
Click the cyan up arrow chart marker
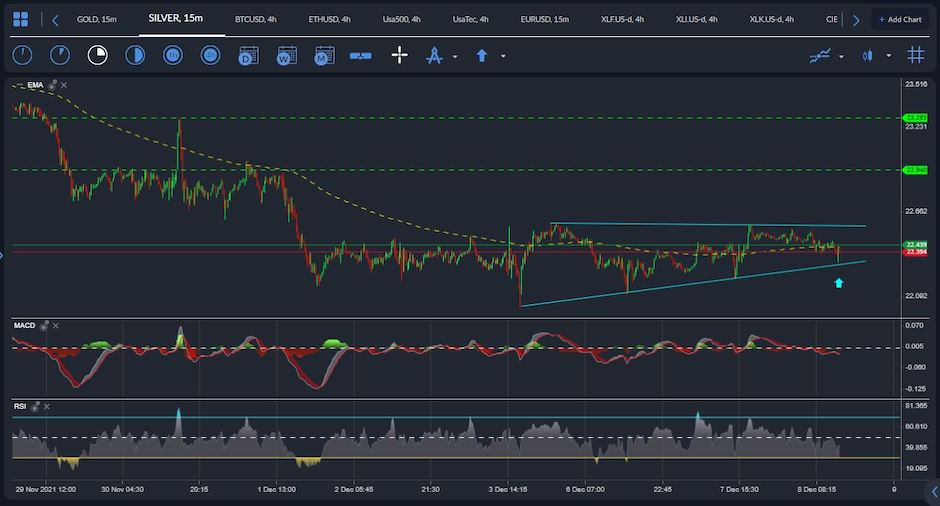[838, 283]
